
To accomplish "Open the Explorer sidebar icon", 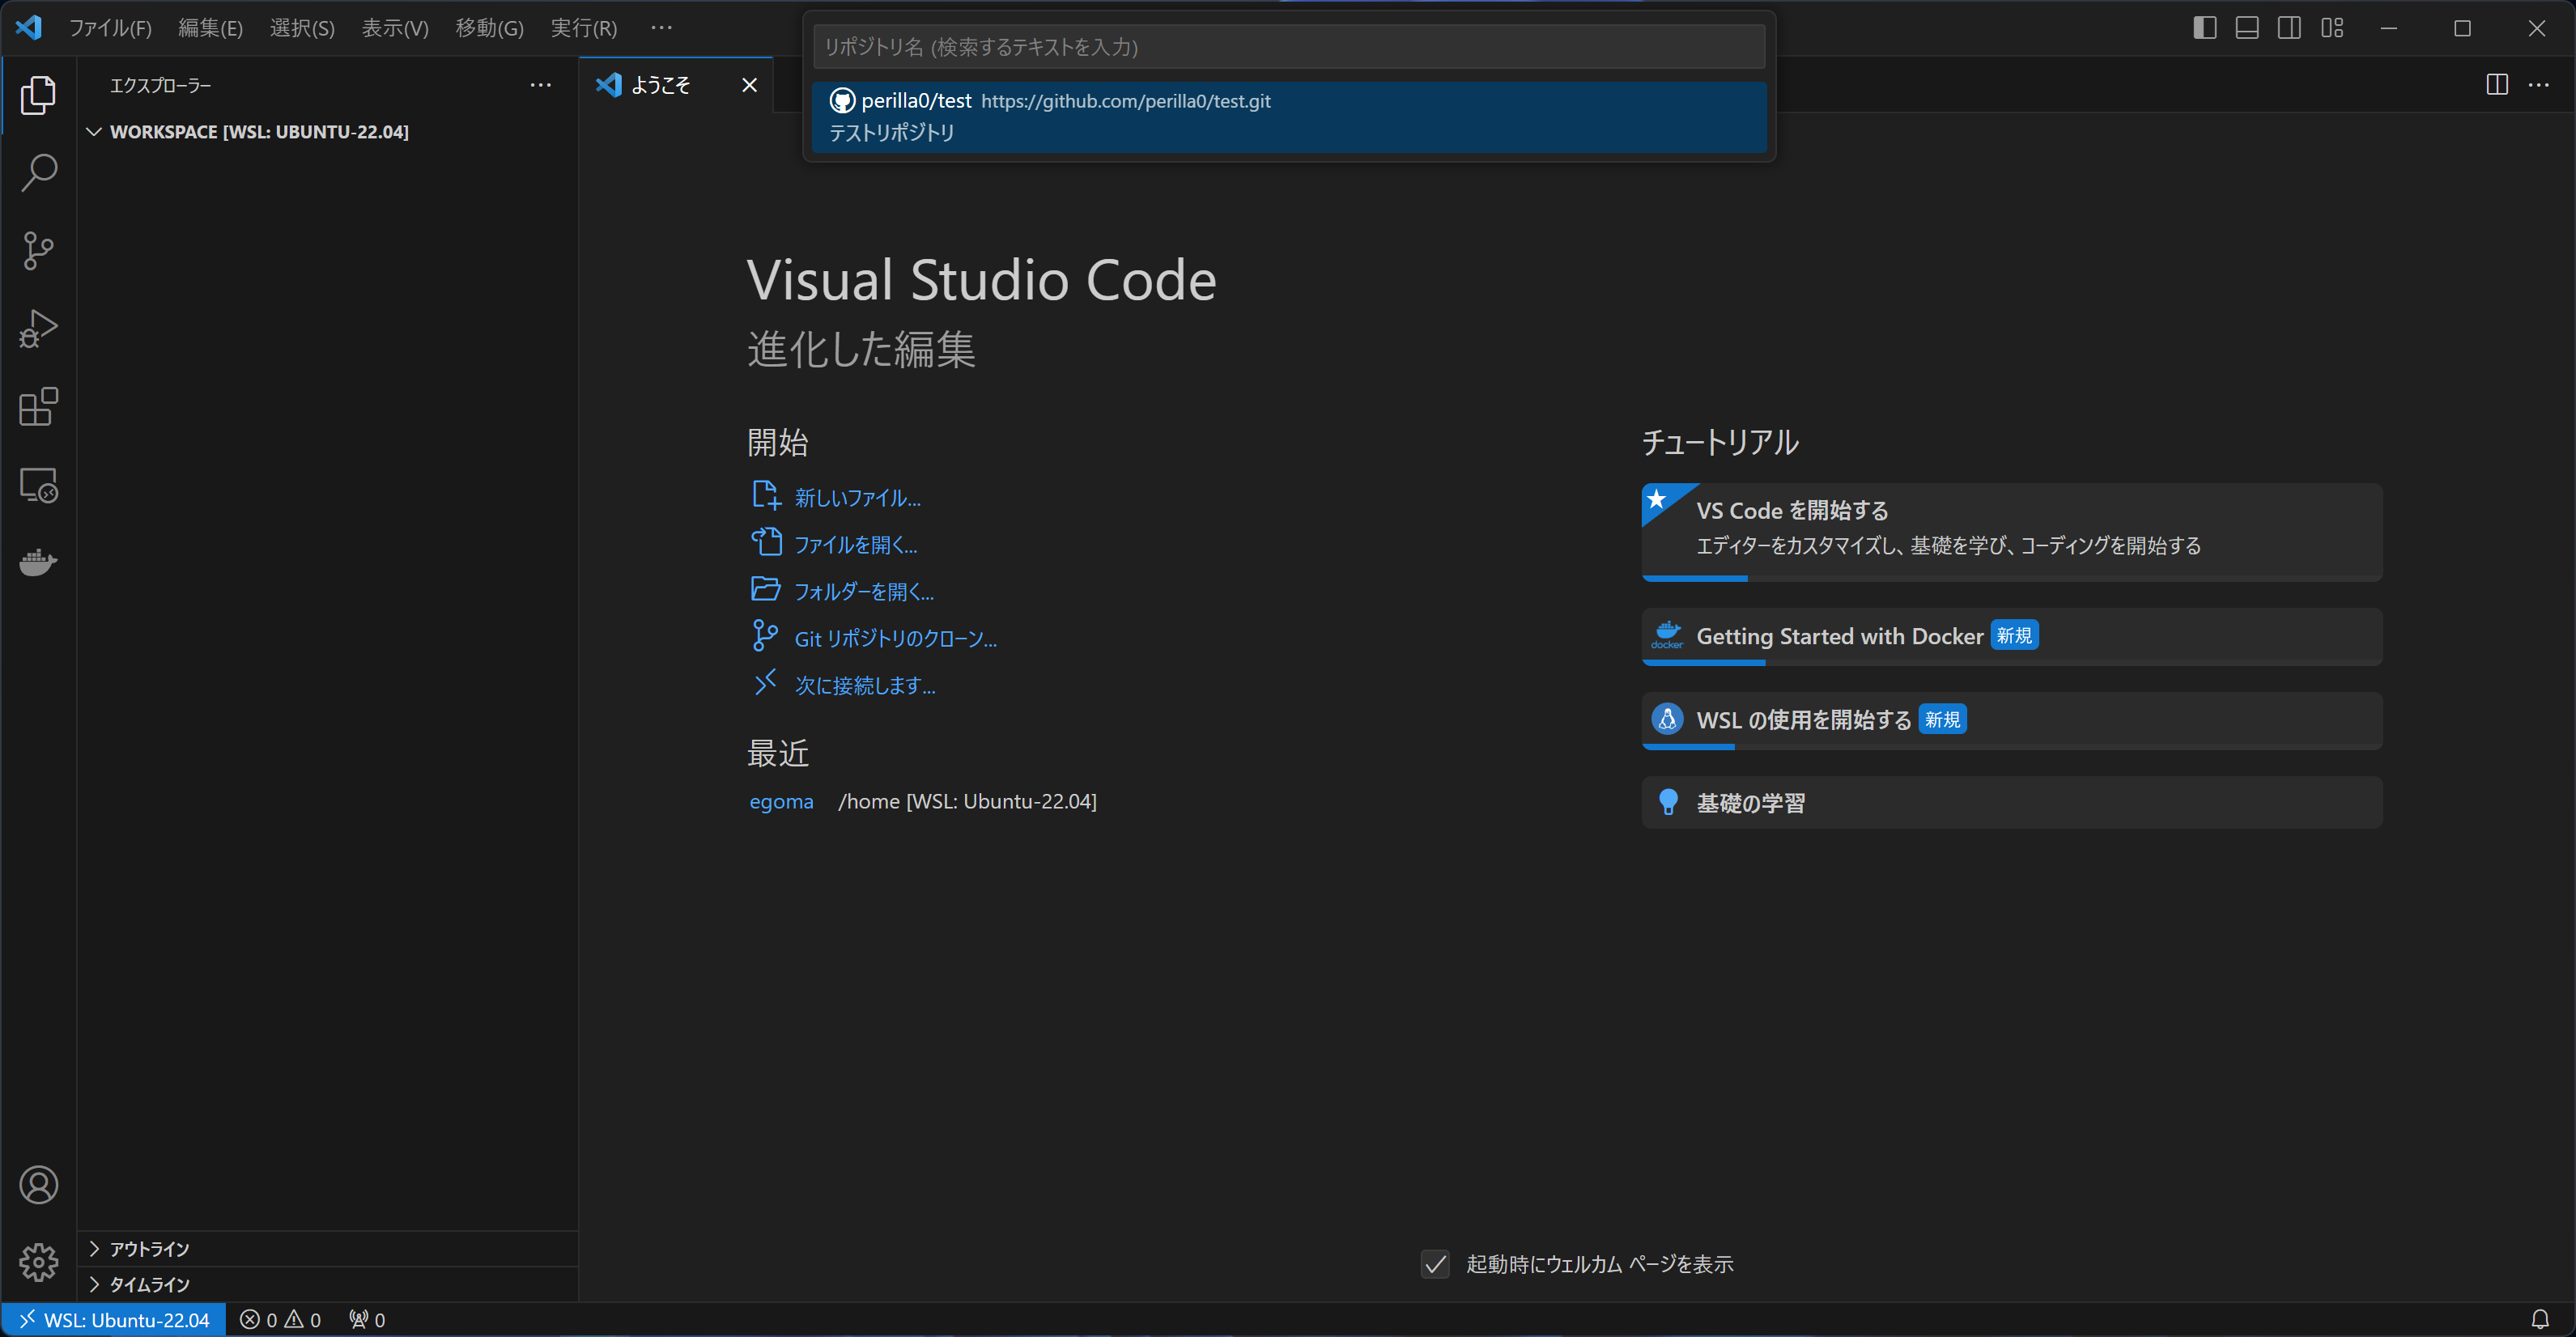I will (38, 95).
